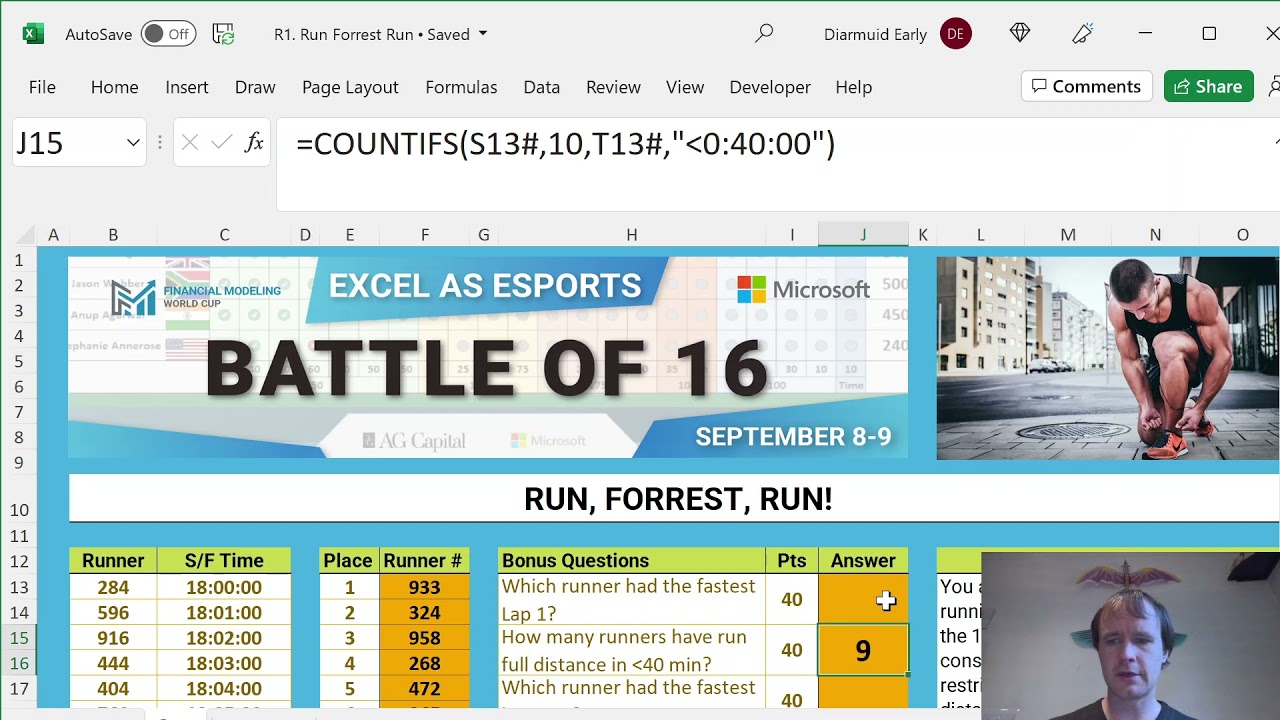The width and height of the screenshot is (1280, 720).
Task: Click the pen coming-soon features icon
Action: point(1082,34)
